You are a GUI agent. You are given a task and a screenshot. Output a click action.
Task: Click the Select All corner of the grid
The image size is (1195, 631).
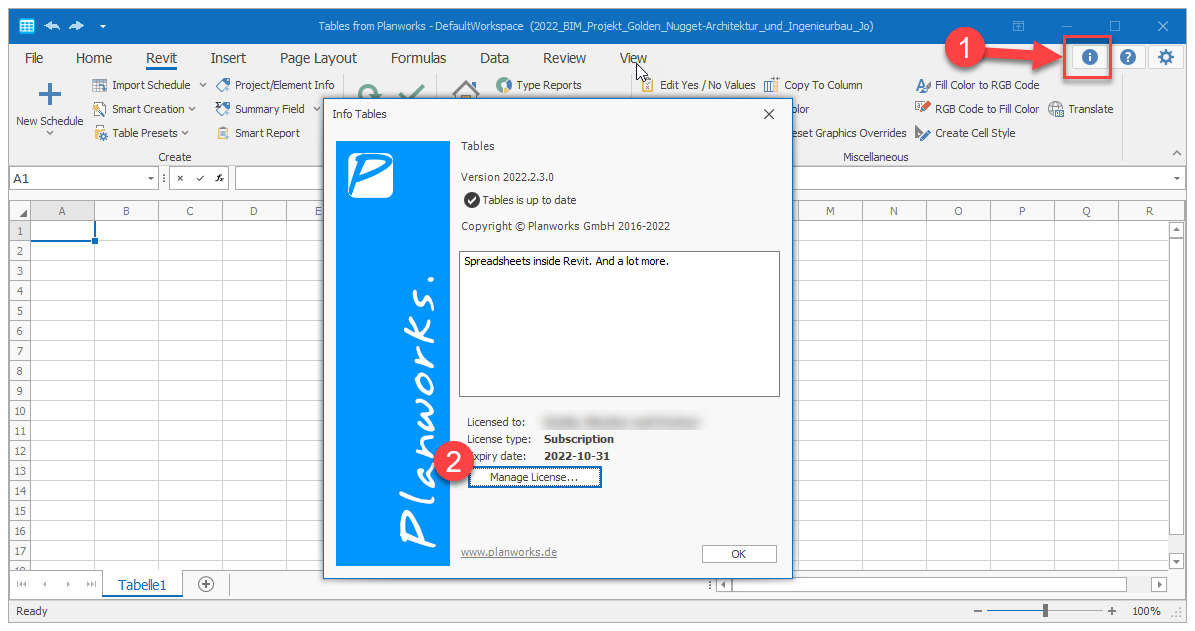point(20,211)
